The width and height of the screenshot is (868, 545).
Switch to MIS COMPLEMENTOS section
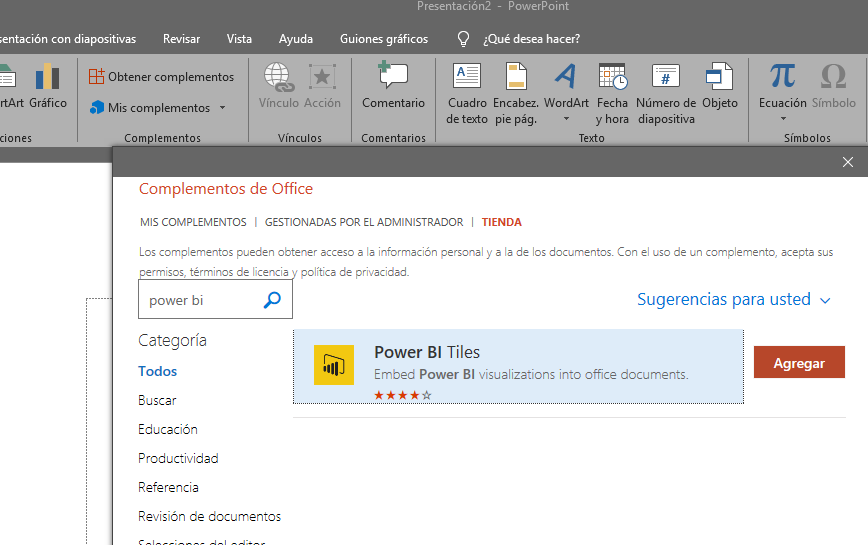(x=193, y=222)
